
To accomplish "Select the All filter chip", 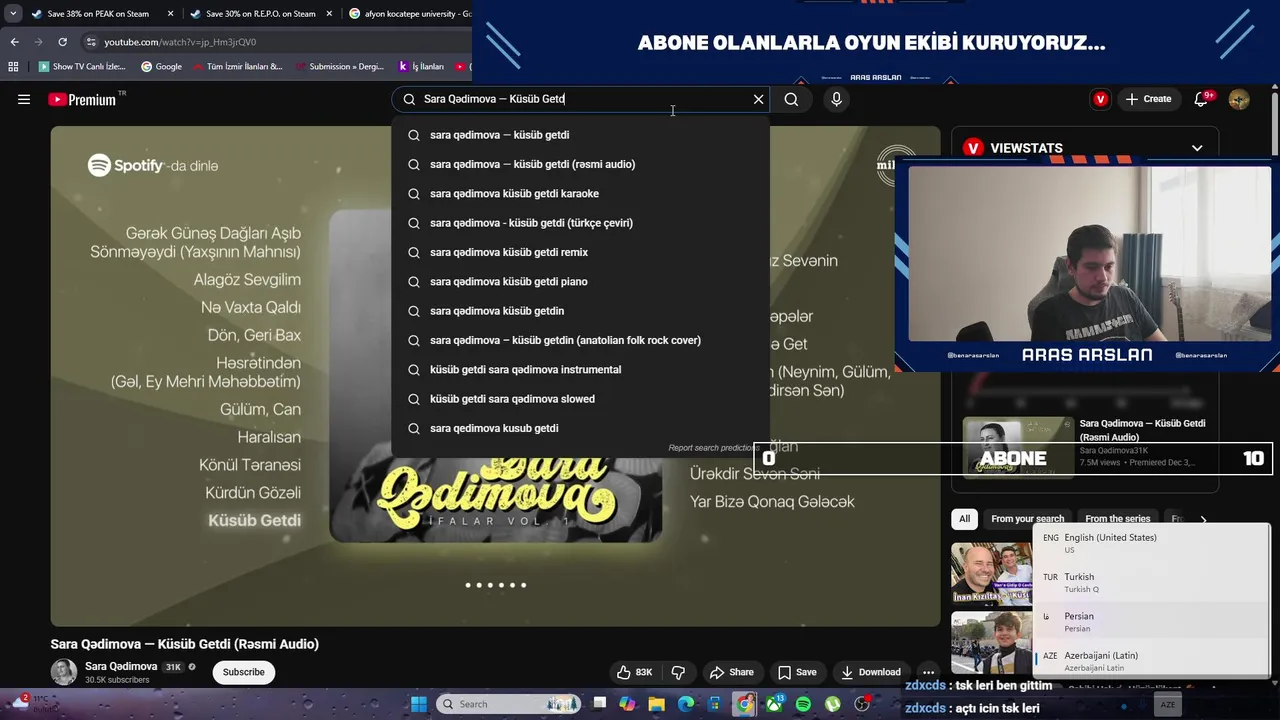I will [x=964, y=519].
